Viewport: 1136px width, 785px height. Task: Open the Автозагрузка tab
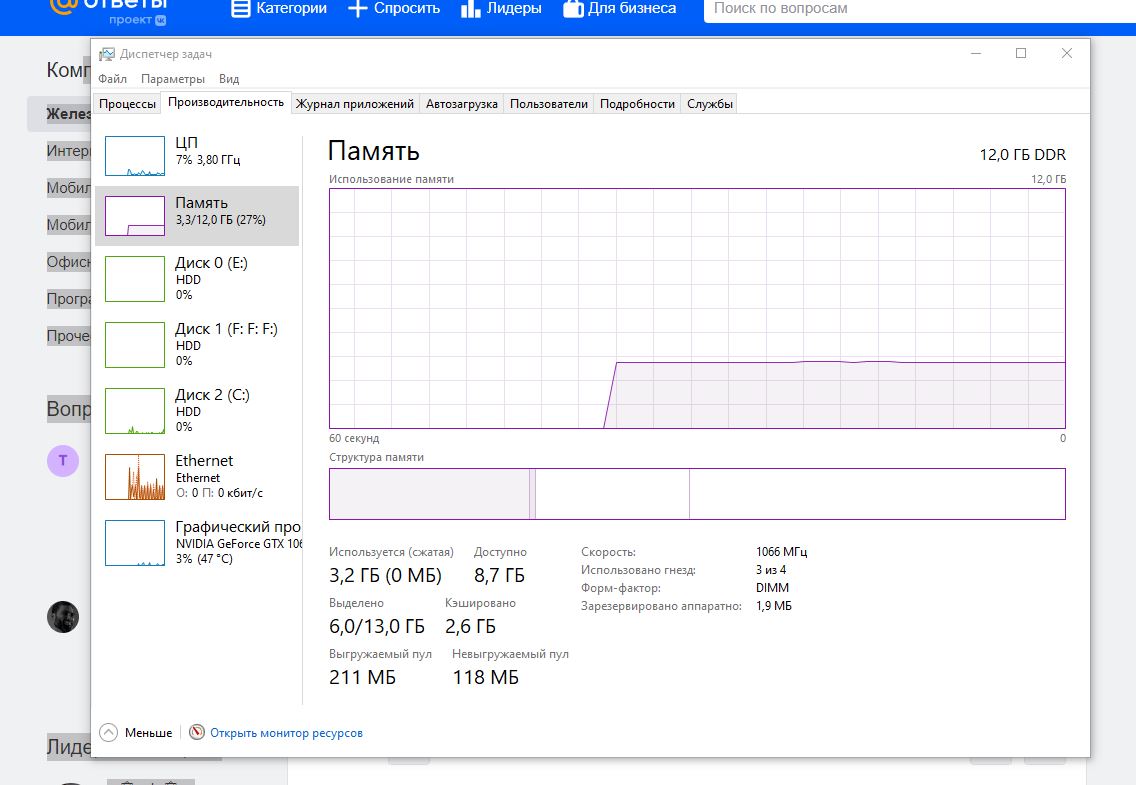(x=462, y=104)
